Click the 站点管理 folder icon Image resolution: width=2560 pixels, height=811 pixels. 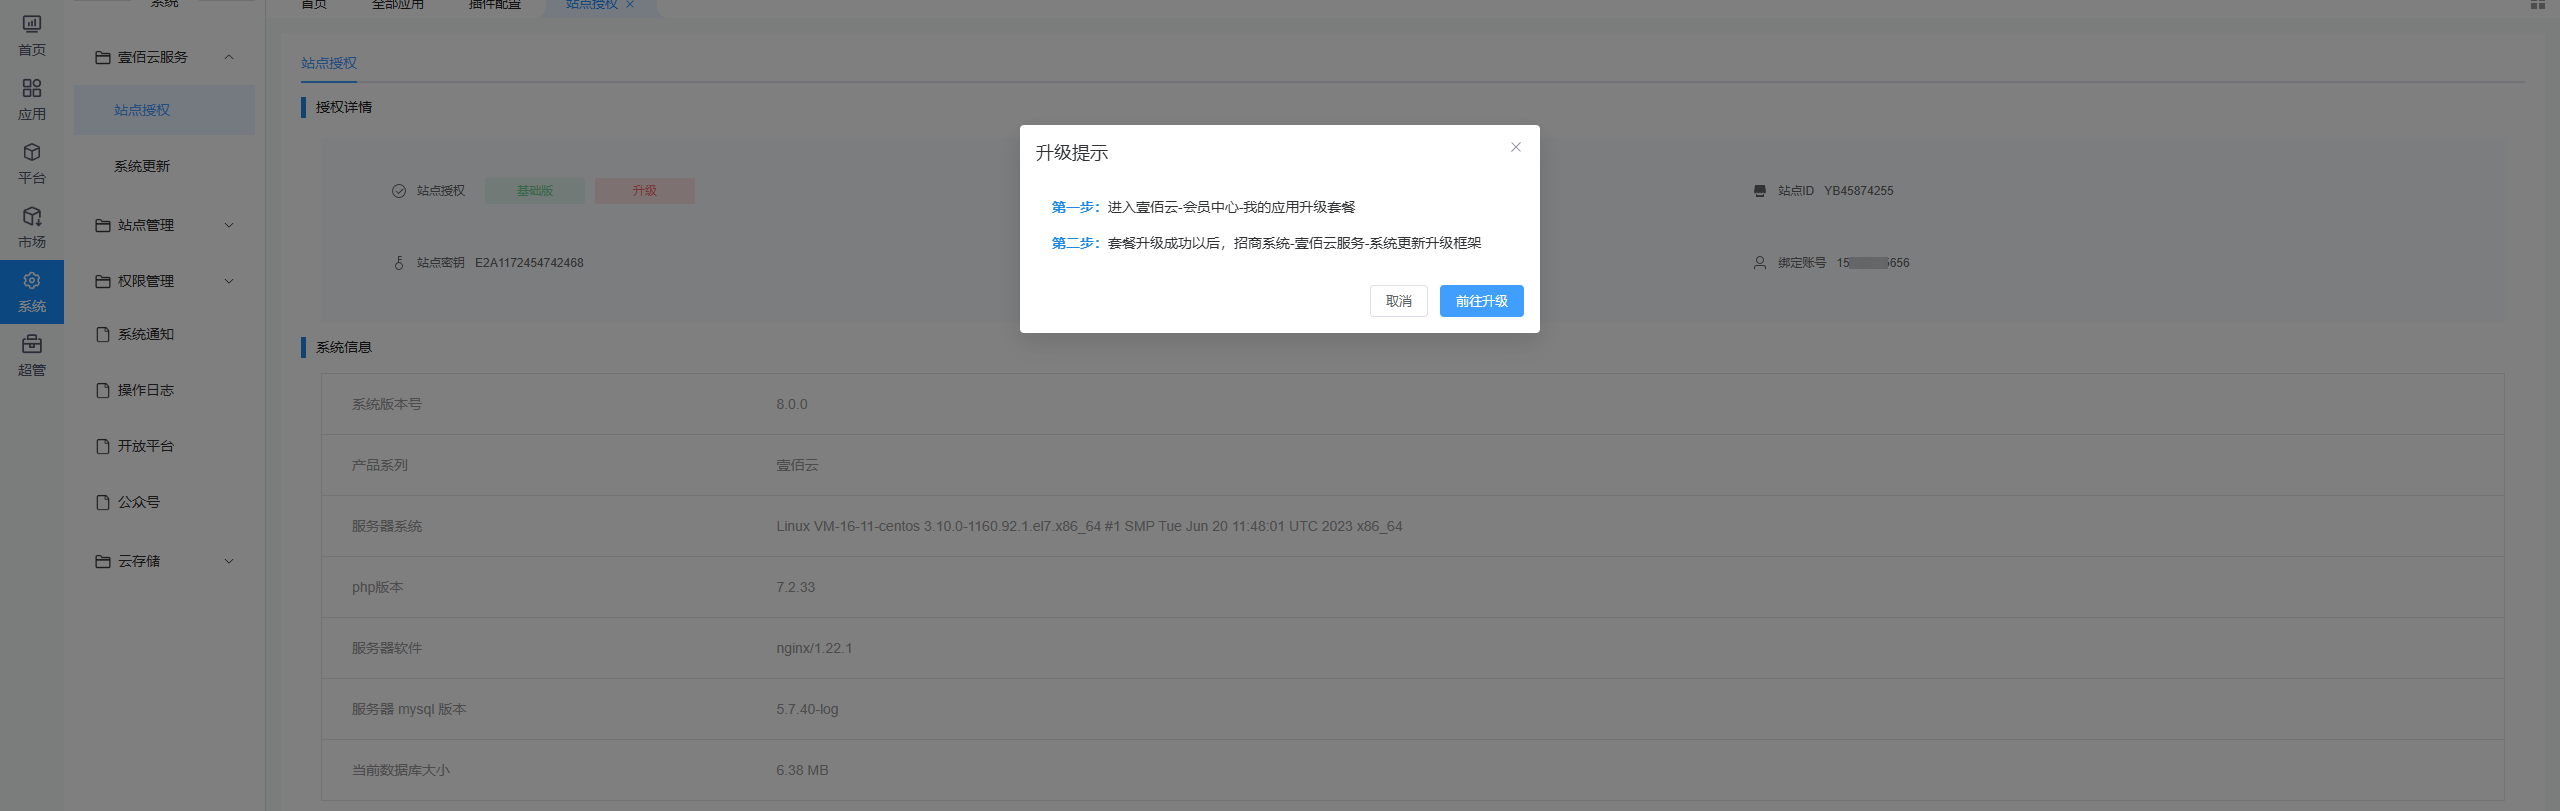(102, 225)
